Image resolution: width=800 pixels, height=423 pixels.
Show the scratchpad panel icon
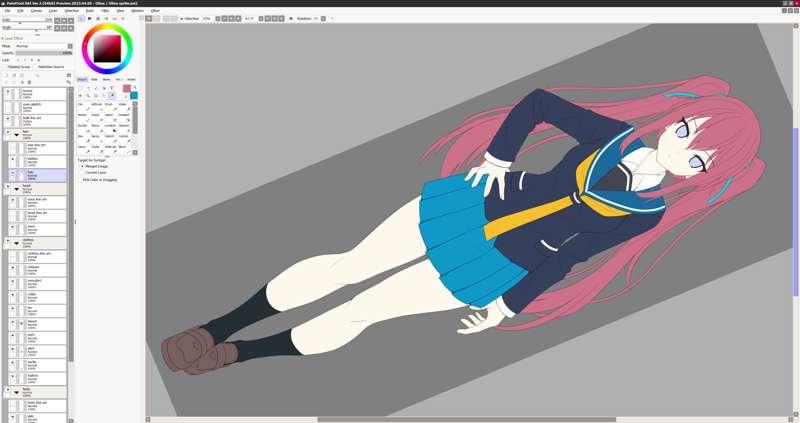[x=123, y=18]
